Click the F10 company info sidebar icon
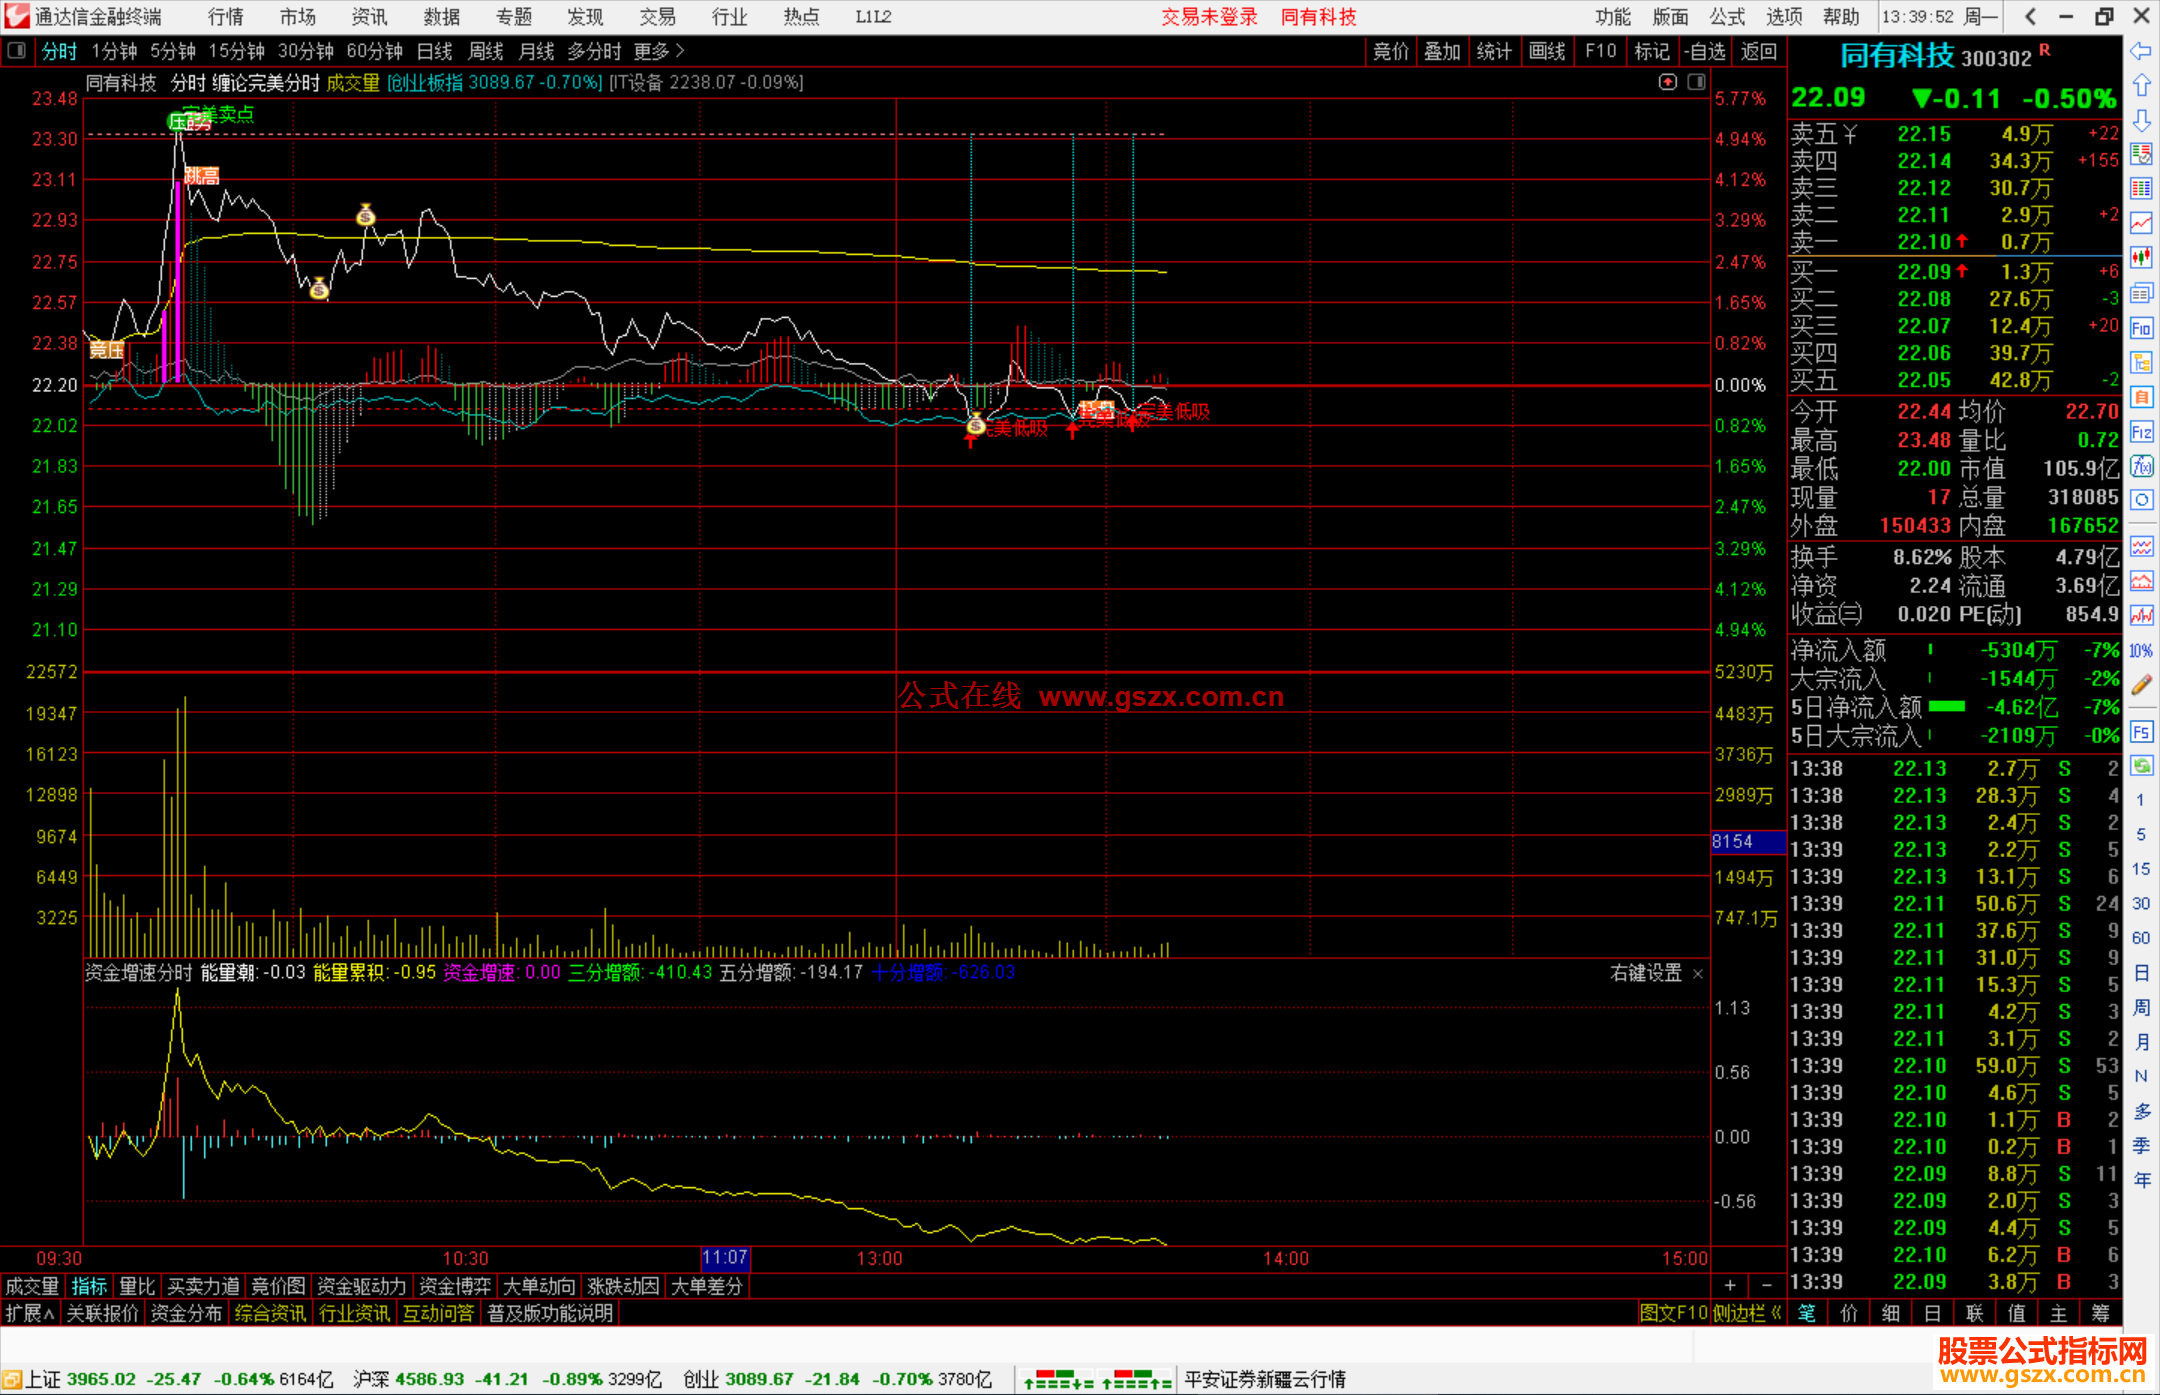The width and height of the screenshot is (2160, 1395). coord(2141,328)
